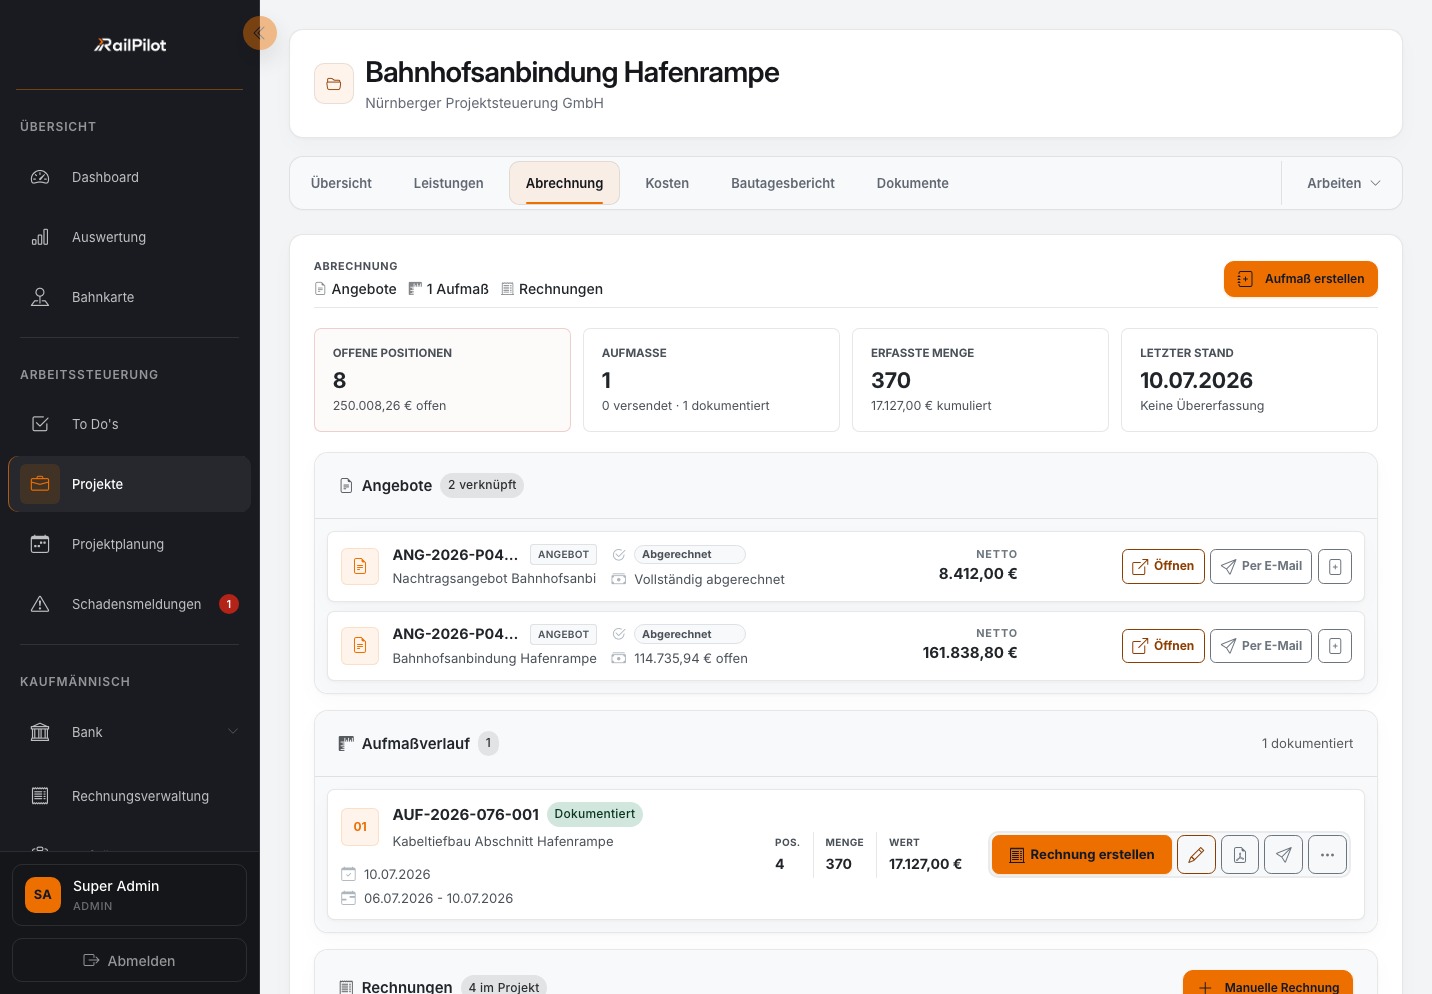
Task: Click the document-plus icon for 8.412,00 € Angebot
Action: [1335, 566]
